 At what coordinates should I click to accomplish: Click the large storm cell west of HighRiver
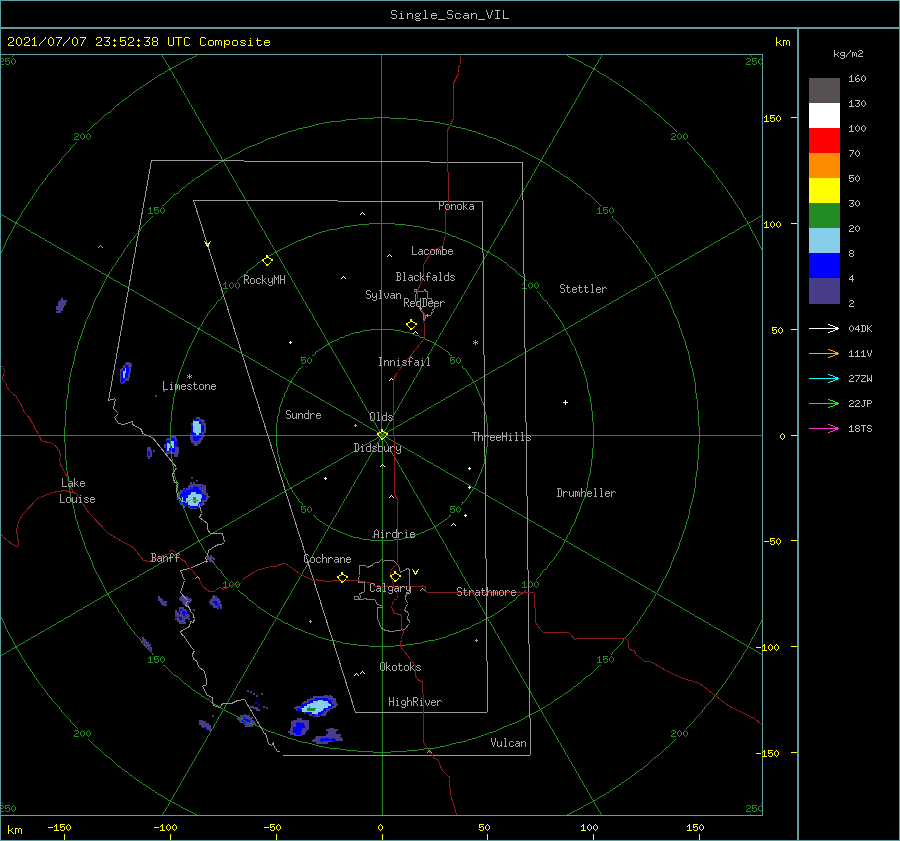(316, 706)
